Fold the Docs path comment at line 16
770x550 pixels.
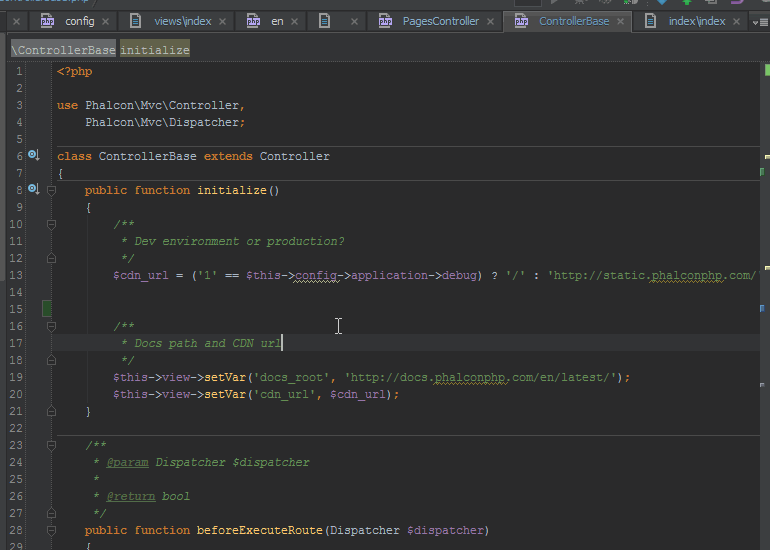[51, 326]
